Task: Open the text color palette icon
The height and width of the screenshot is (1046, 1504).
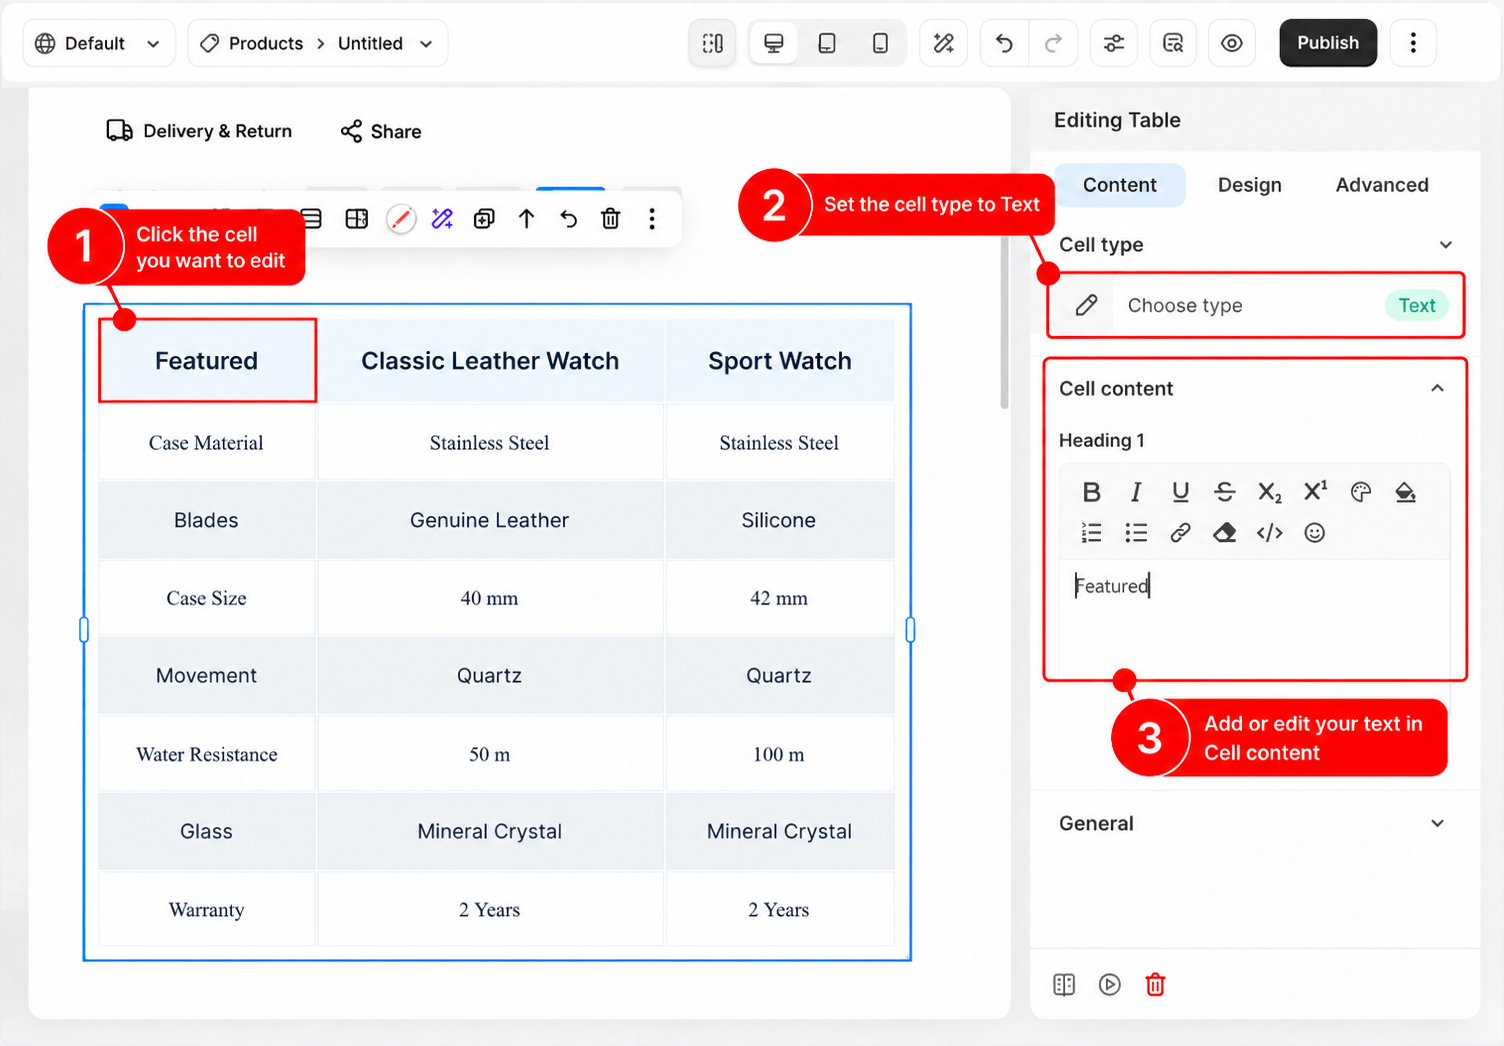Action: [x=1360, y=492]
